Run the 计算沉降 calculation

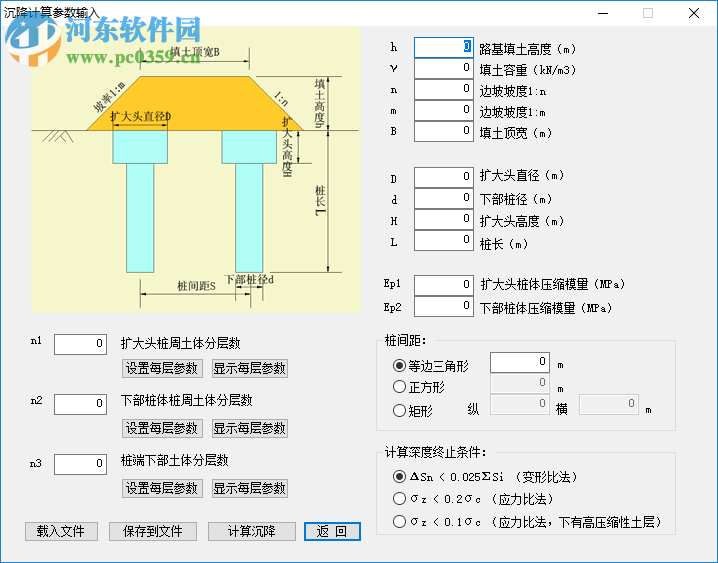tap(252, 531)
